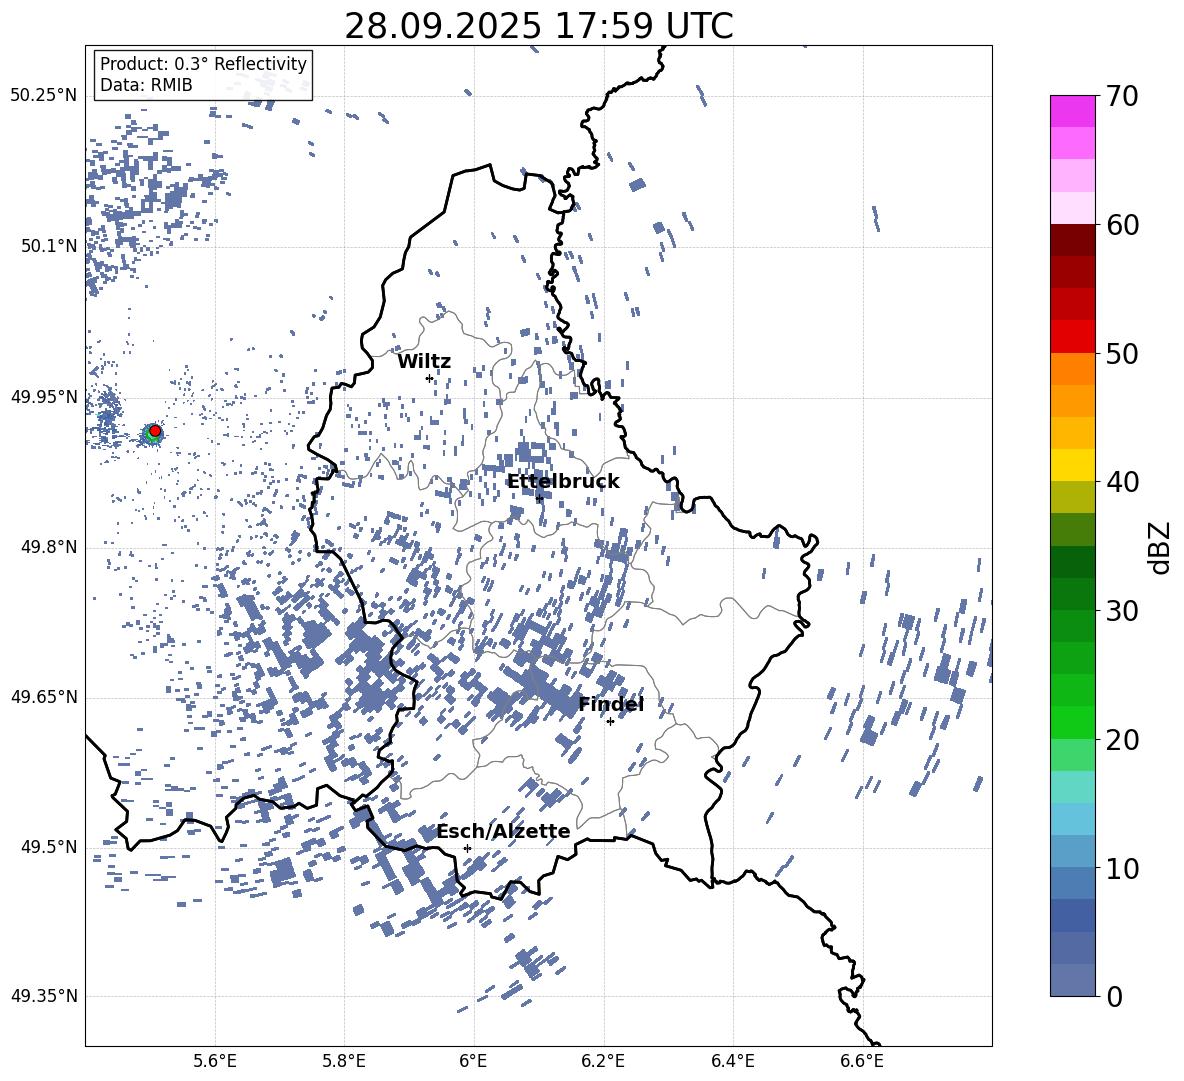This screenshot has width=1184, height=1081.
Task: Click the darkest green colorbar swatch
Action: click(1072, 562)
